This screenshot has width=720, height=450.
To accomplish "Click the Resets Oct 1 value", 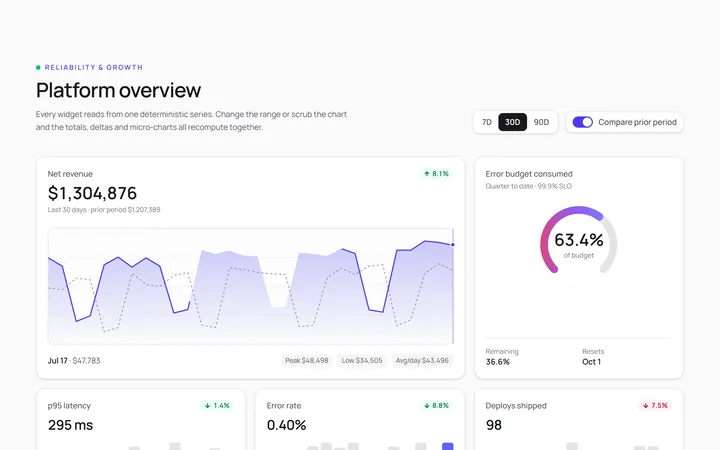I will click(591, 362).
